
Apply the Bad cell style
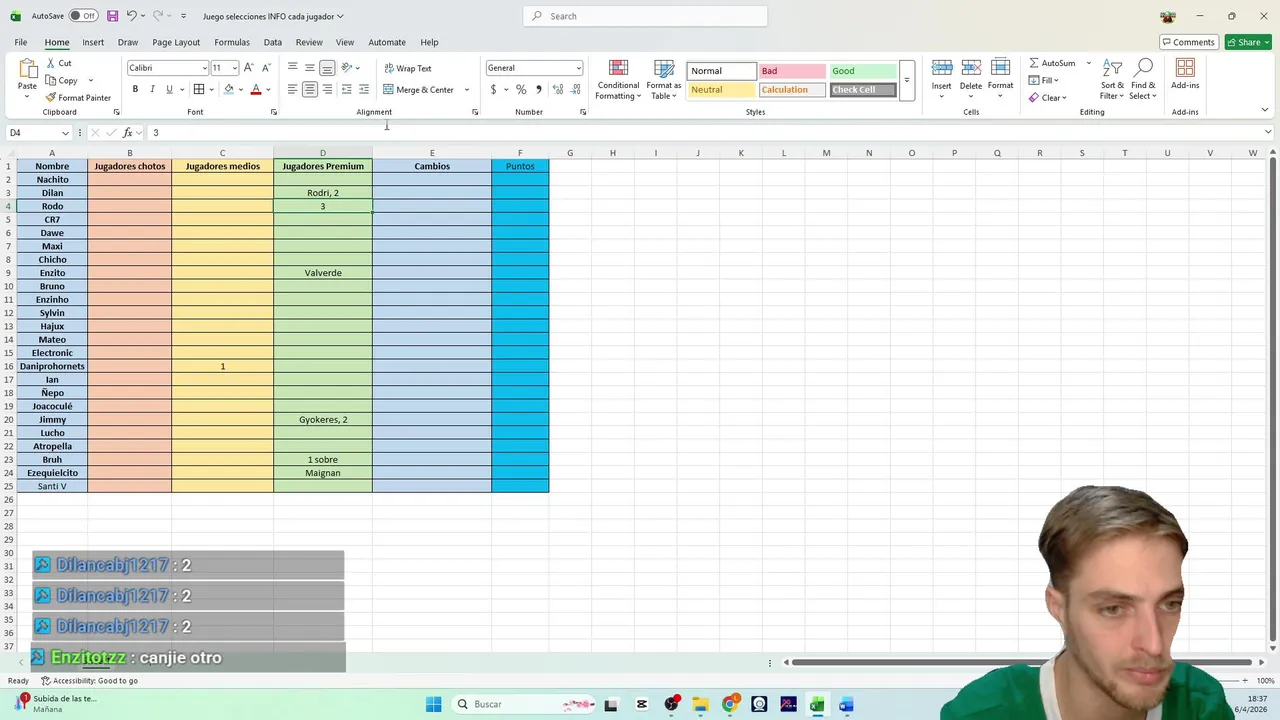(791, 71)
